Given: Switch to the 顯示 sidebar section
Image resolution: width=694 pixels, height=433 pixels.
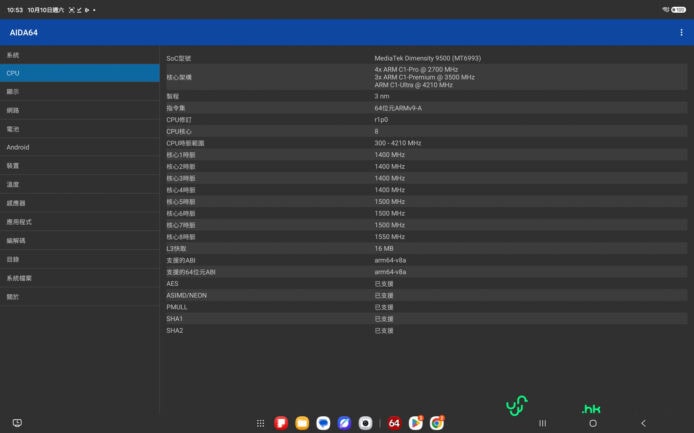Looking at the screenshot, I should point(80,92).
